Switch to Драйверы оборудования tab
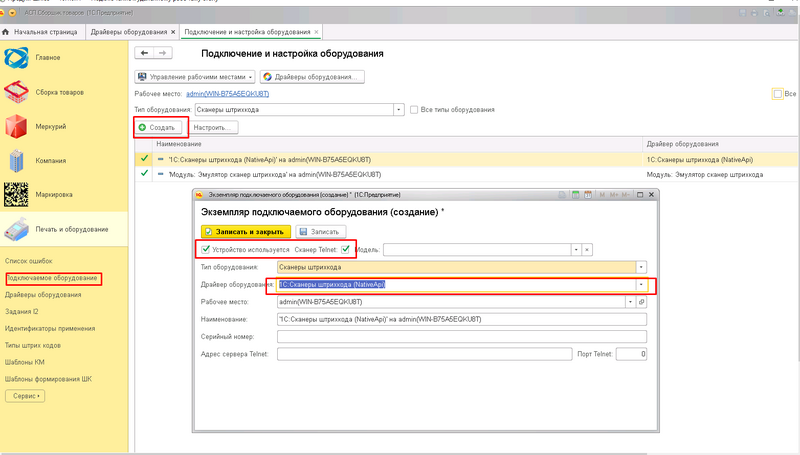 tap(129, 32)
